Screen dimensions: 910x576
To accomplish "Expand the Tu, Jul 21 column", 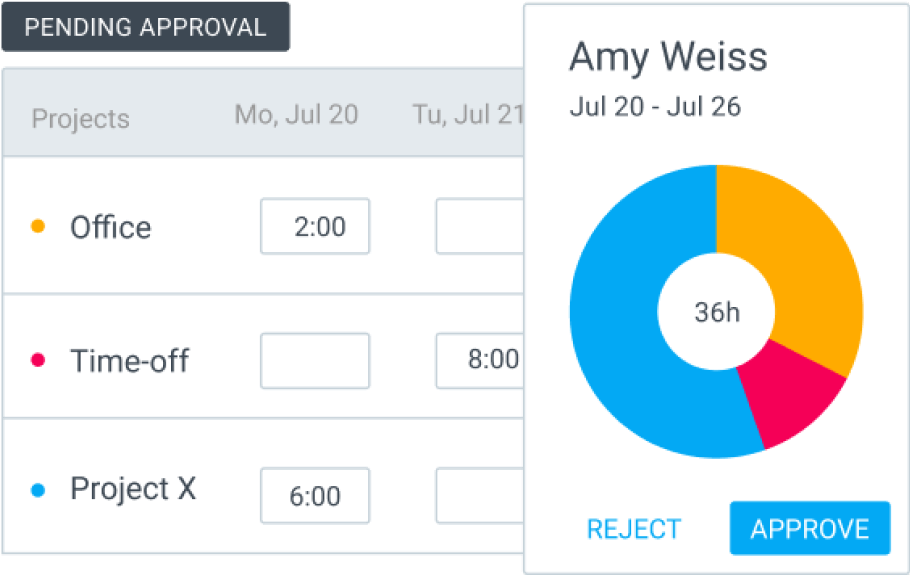I will click(x=466, y=113).
